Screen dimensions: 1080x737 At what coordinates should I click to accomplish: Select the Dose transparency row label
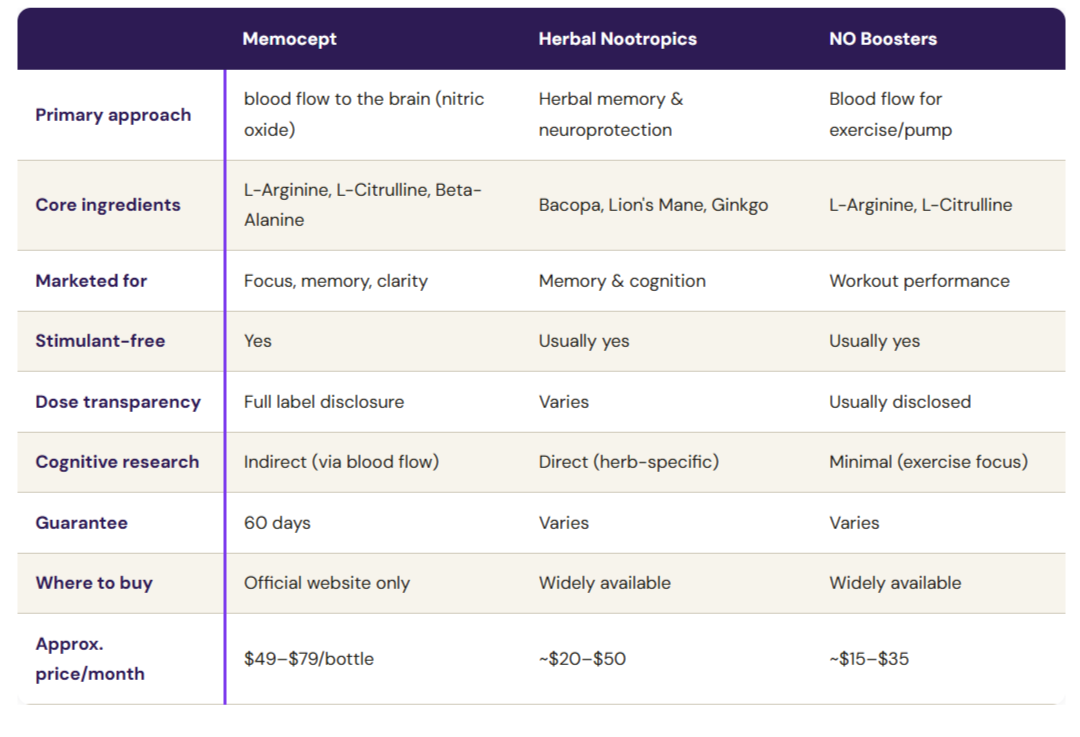118,402
